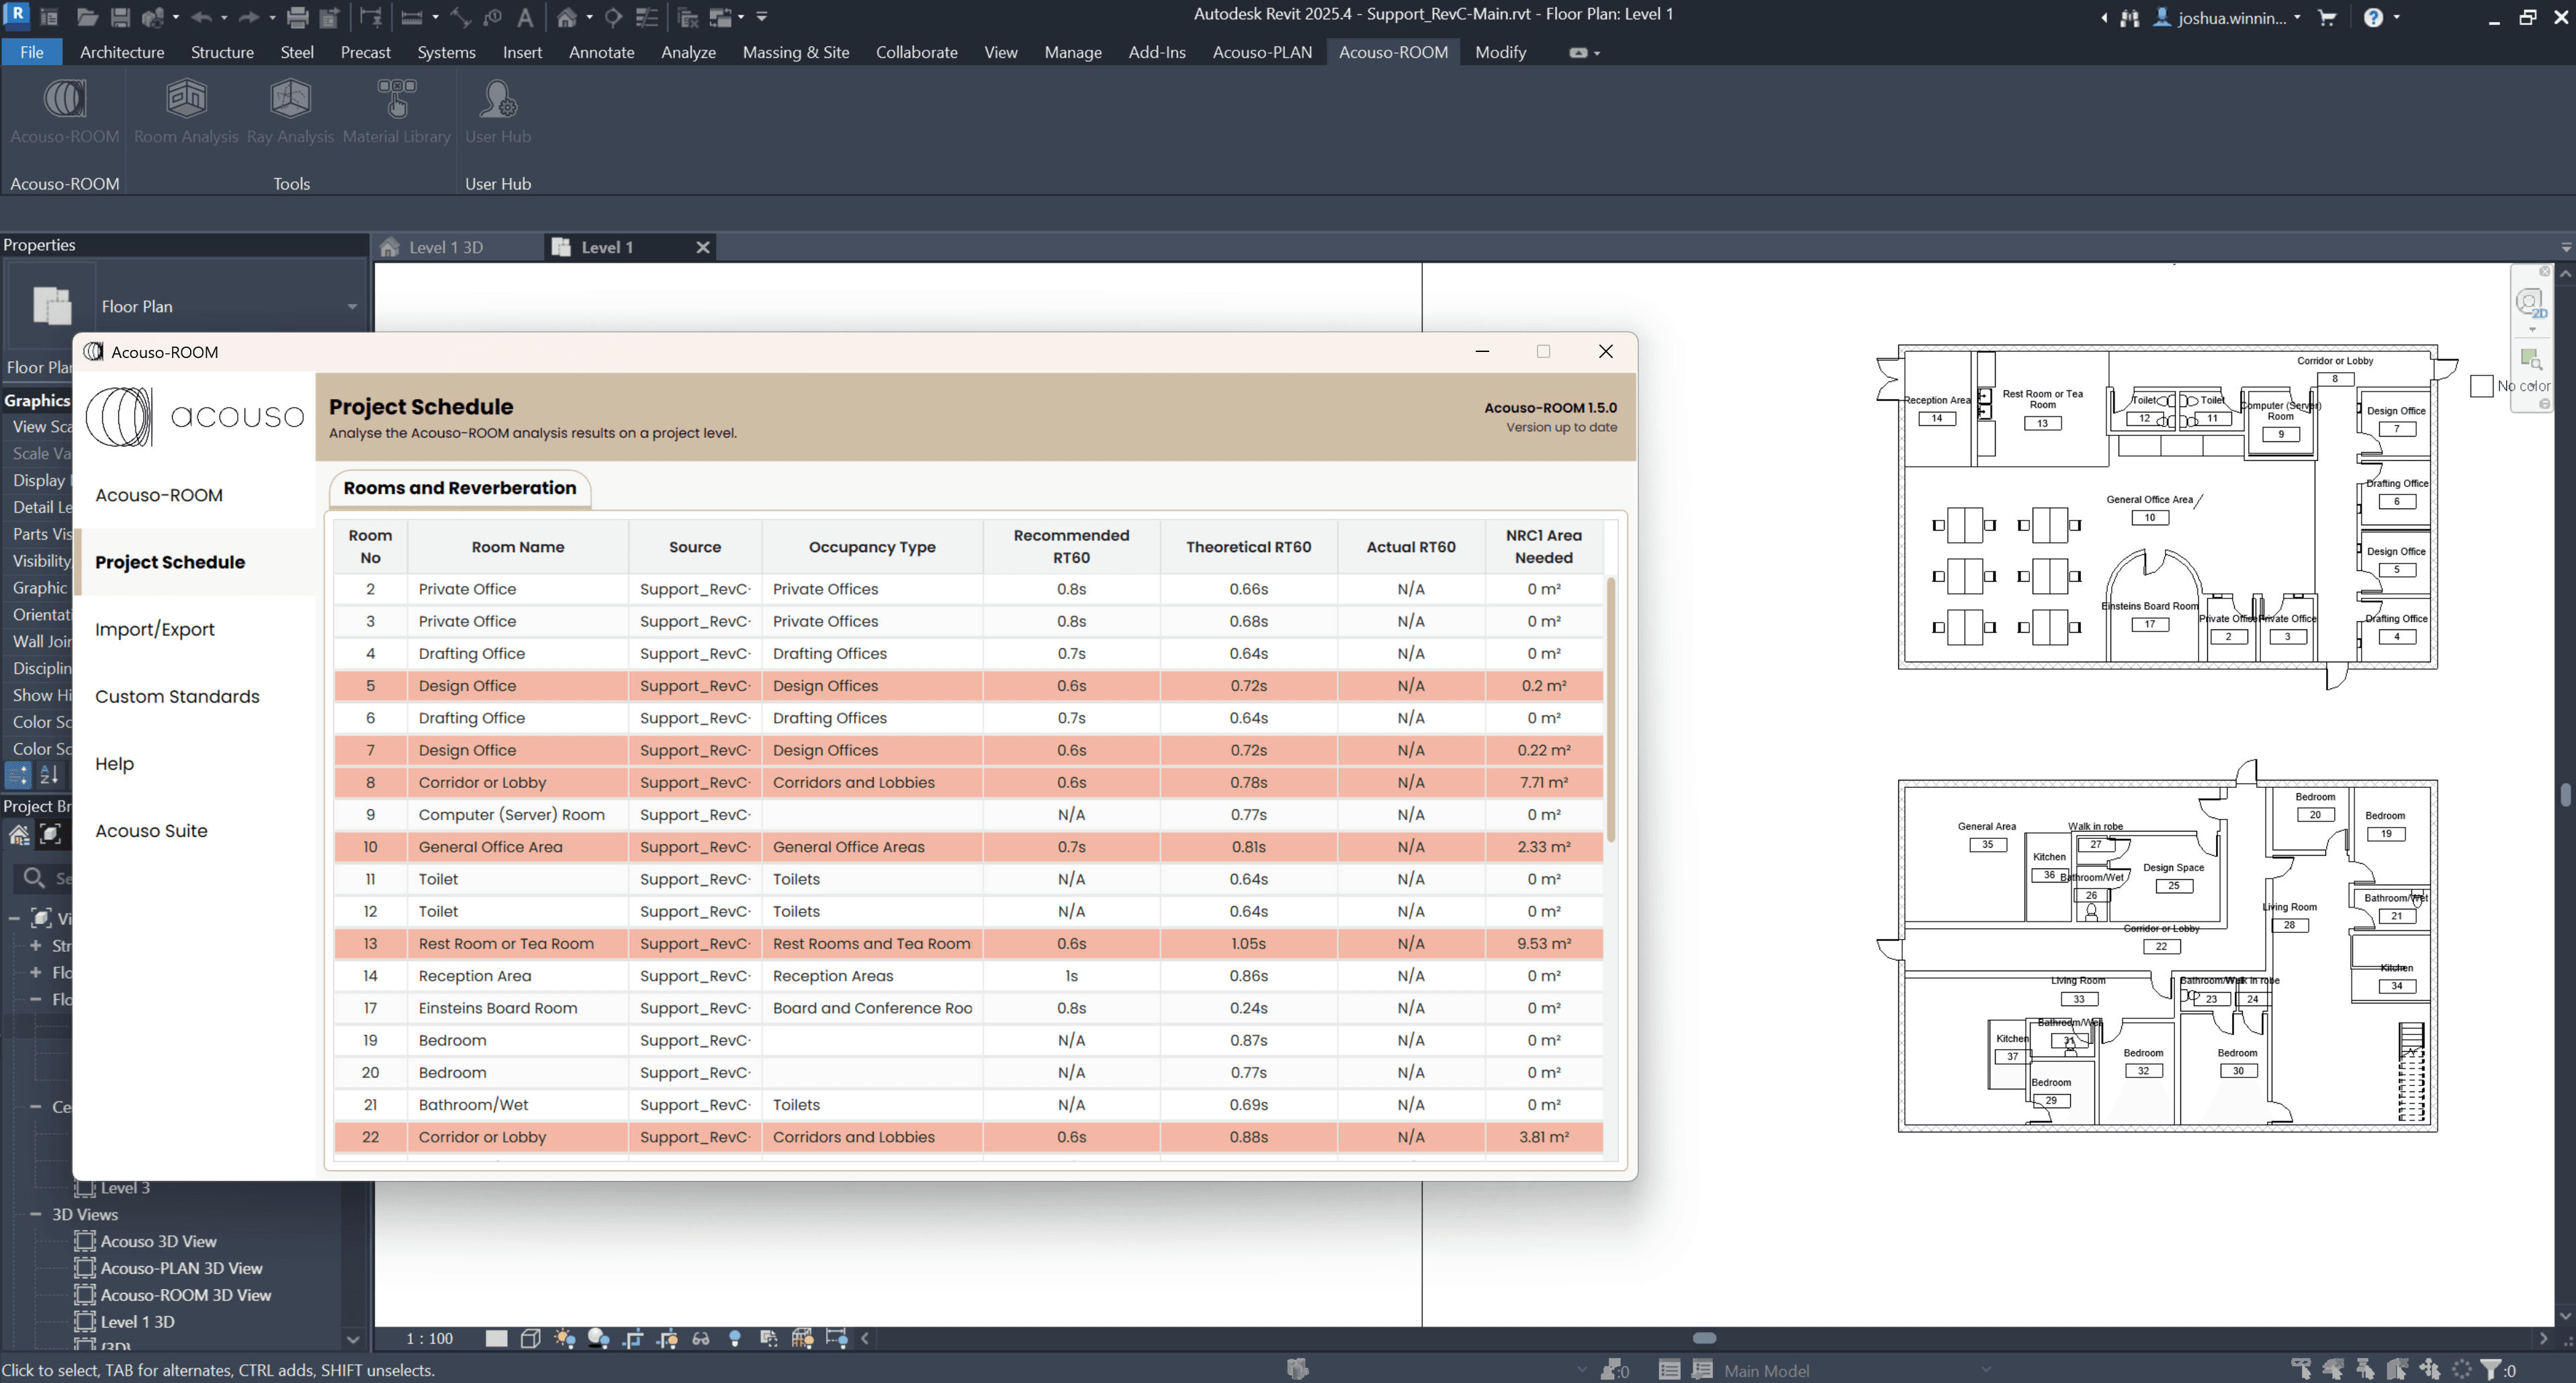Viewport: 2576px width, 1383px height.
Task: Click the No color legend swatch
Action: (2481, 386)
